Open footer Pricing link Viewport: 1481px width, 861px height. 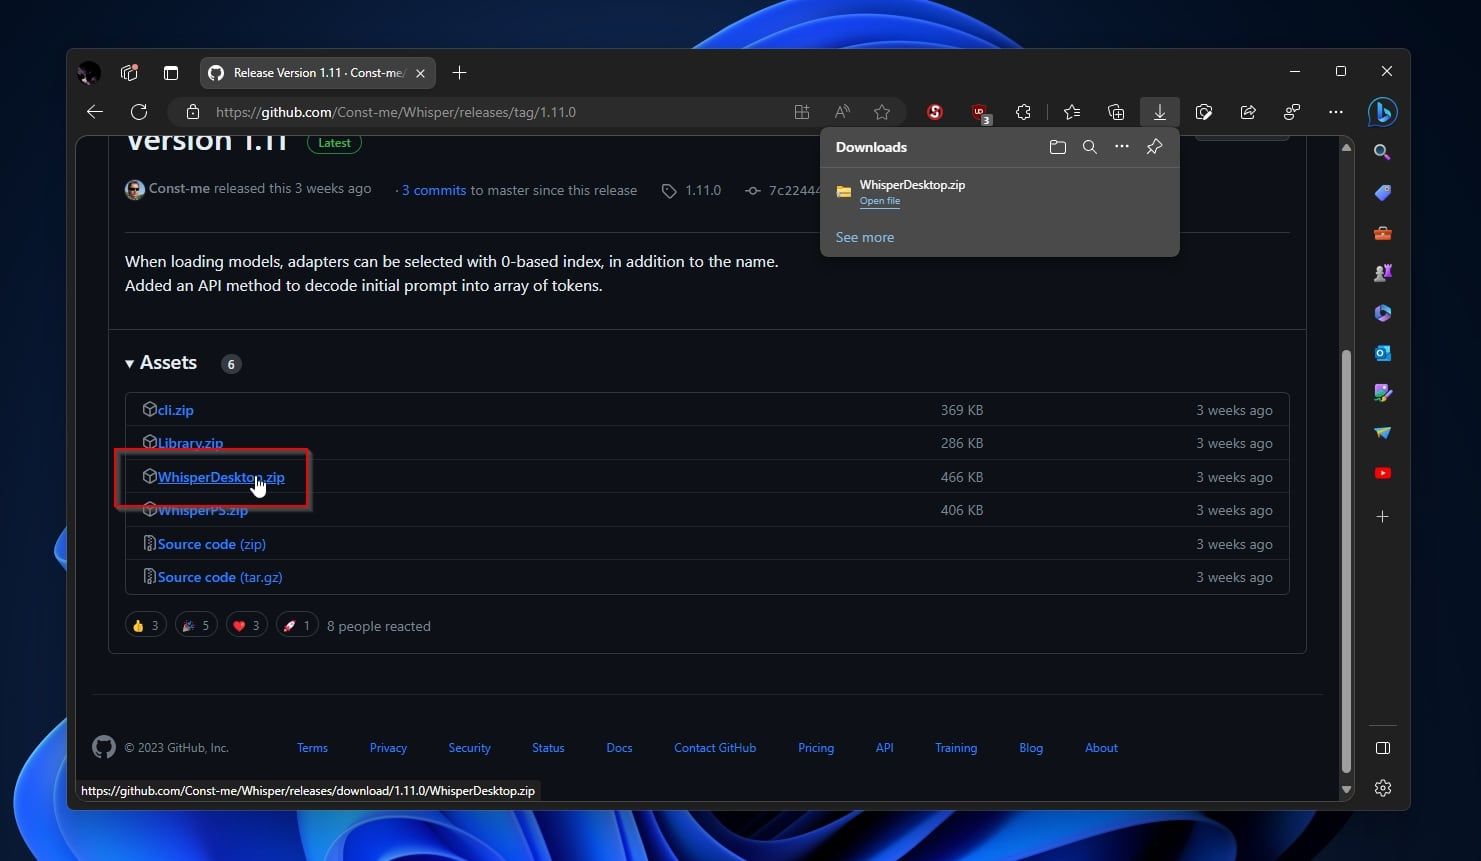(x=816, y=748)
